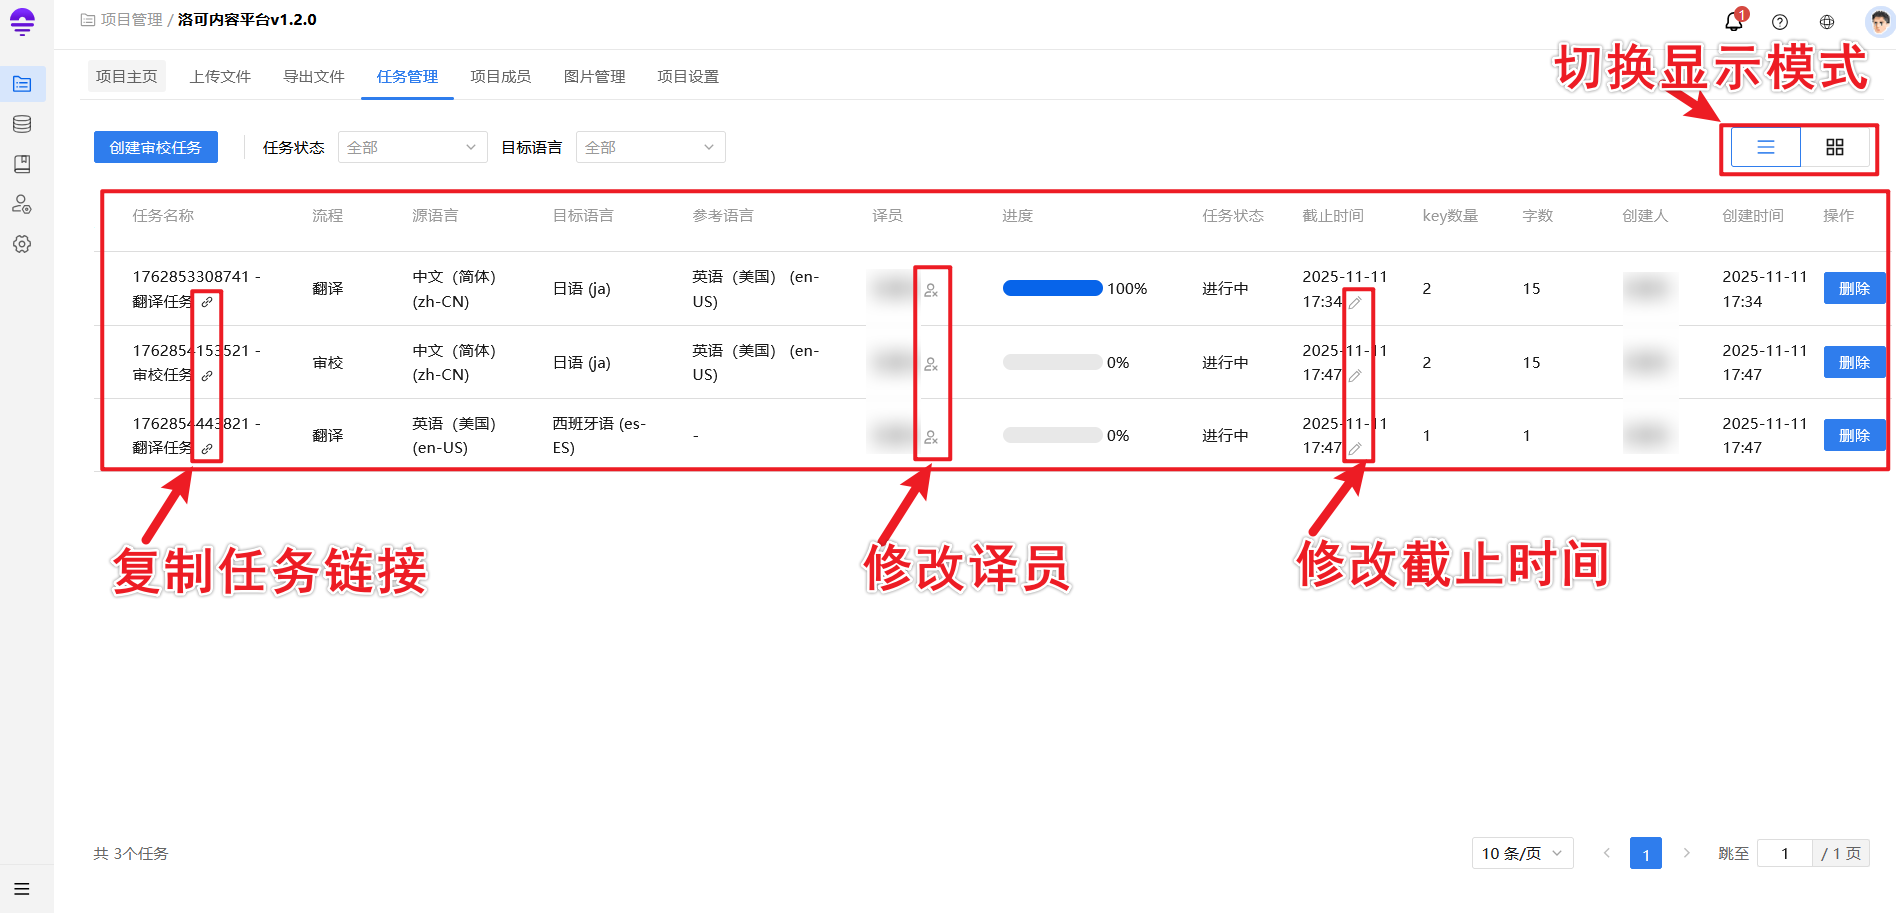Open the 目标语言 dropdown filter
Screen dimensions: 1896x913
click(650, 148)
